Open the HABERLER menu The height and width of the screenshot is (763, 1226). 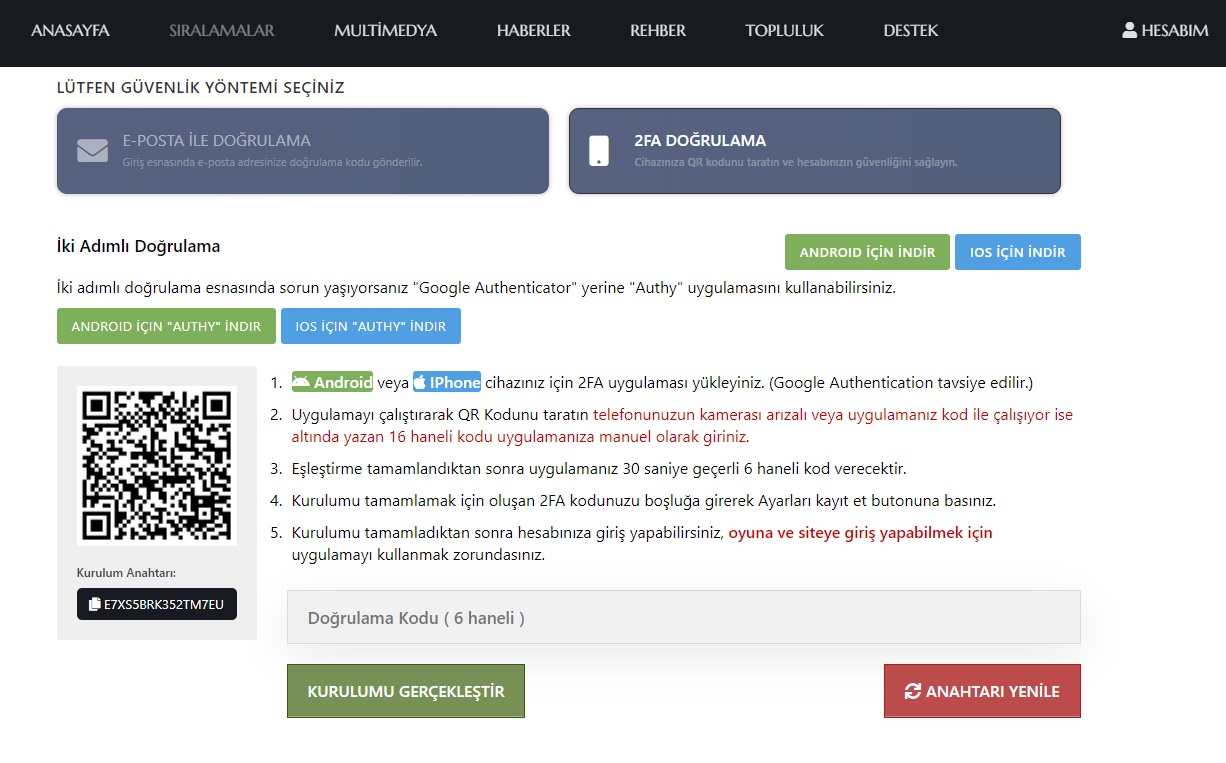coord(533,30)
